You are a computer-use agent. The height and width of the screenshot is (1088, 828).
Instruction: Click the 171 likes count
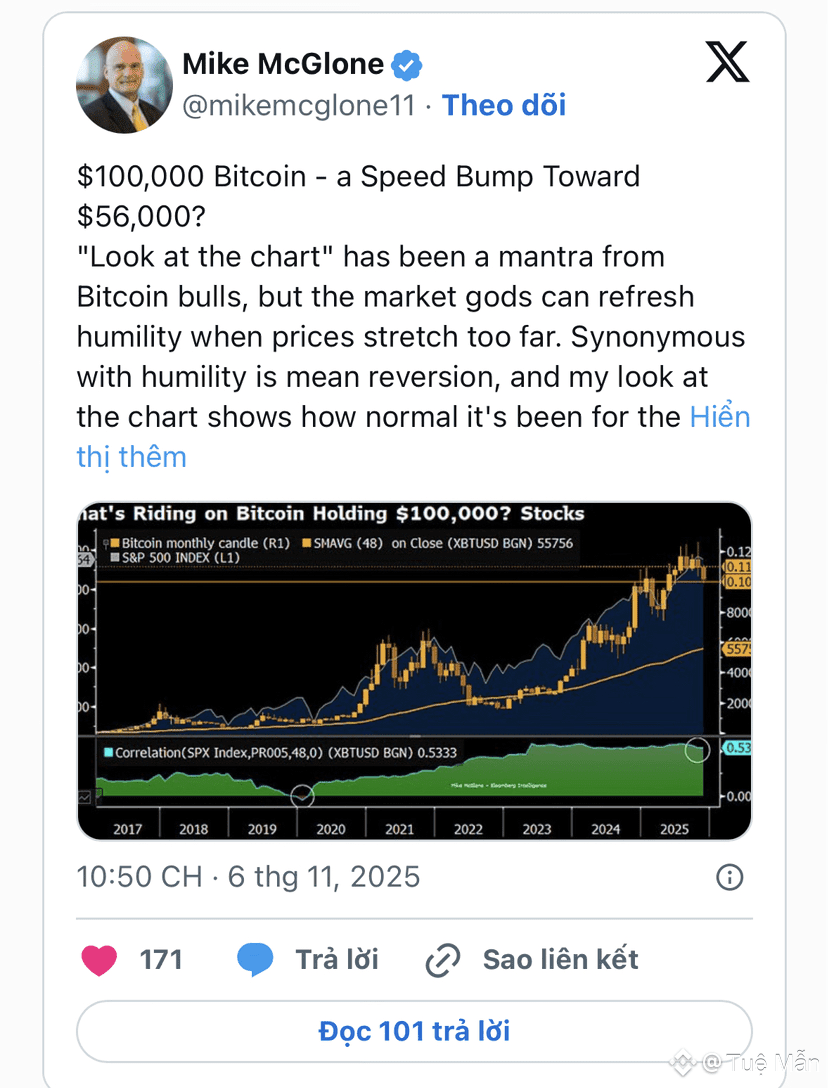(161, 960)
